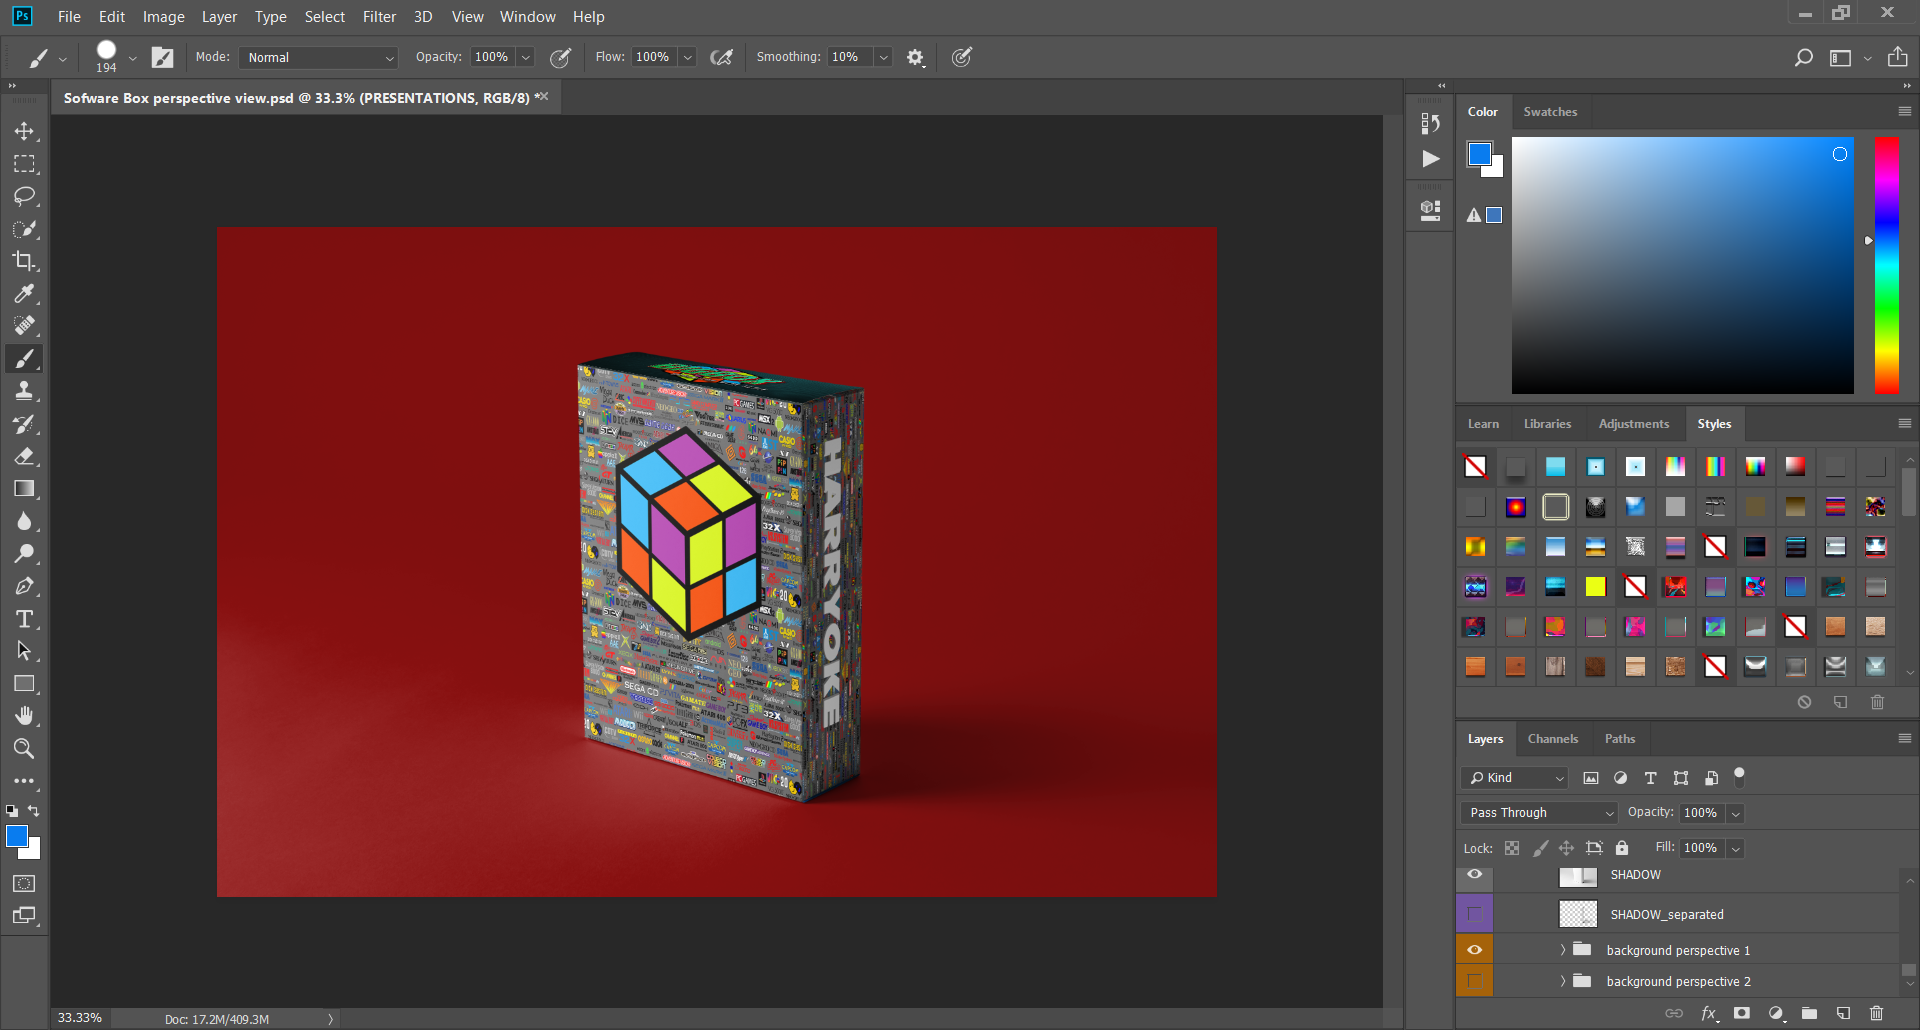Select the Eyedropper tool
This screenshot has width=1920, height=1030.
point(24,293)
